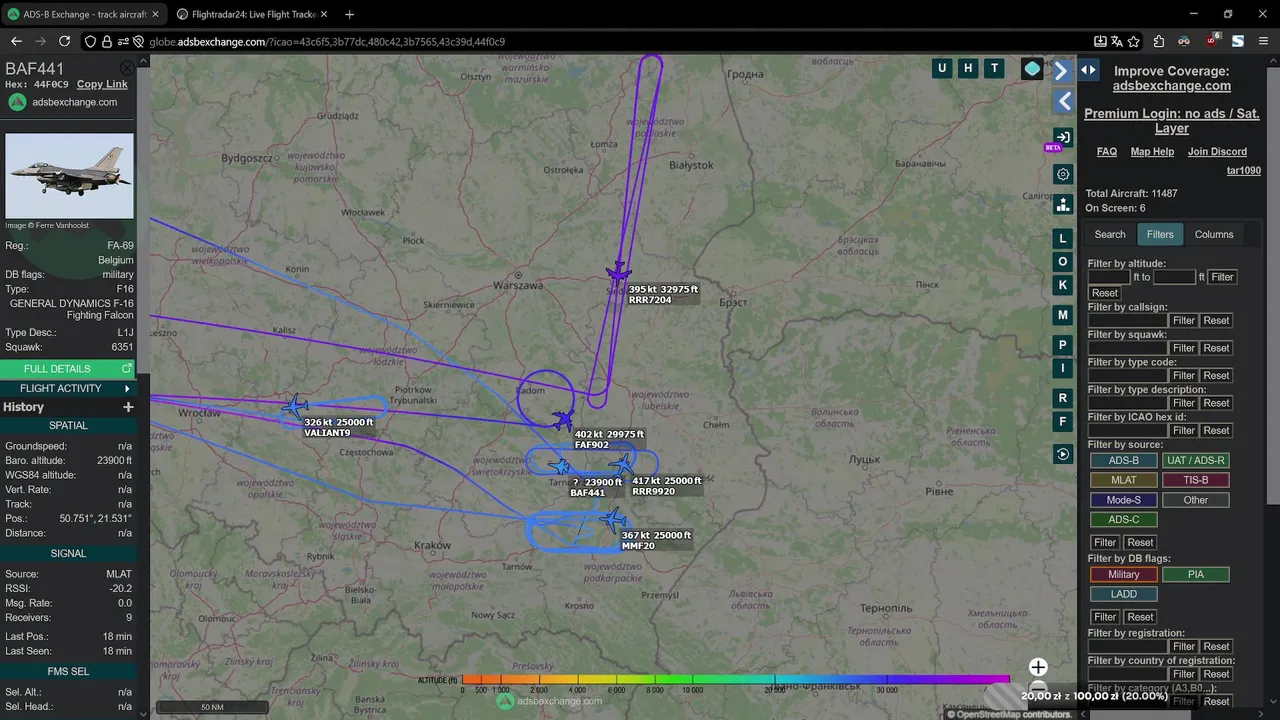This screenshot has width=1280, height=720.
Task: Toggle the O map button
Action: (1063, 261)
